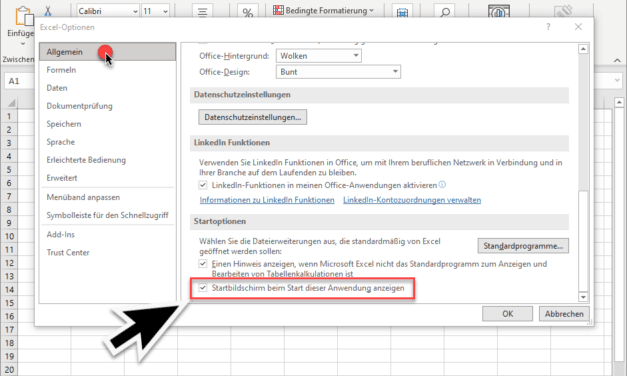Click dialog scrollbar down arrow
Screen dimensions: 627x376
pyautogui.click(x=583, y=297)
